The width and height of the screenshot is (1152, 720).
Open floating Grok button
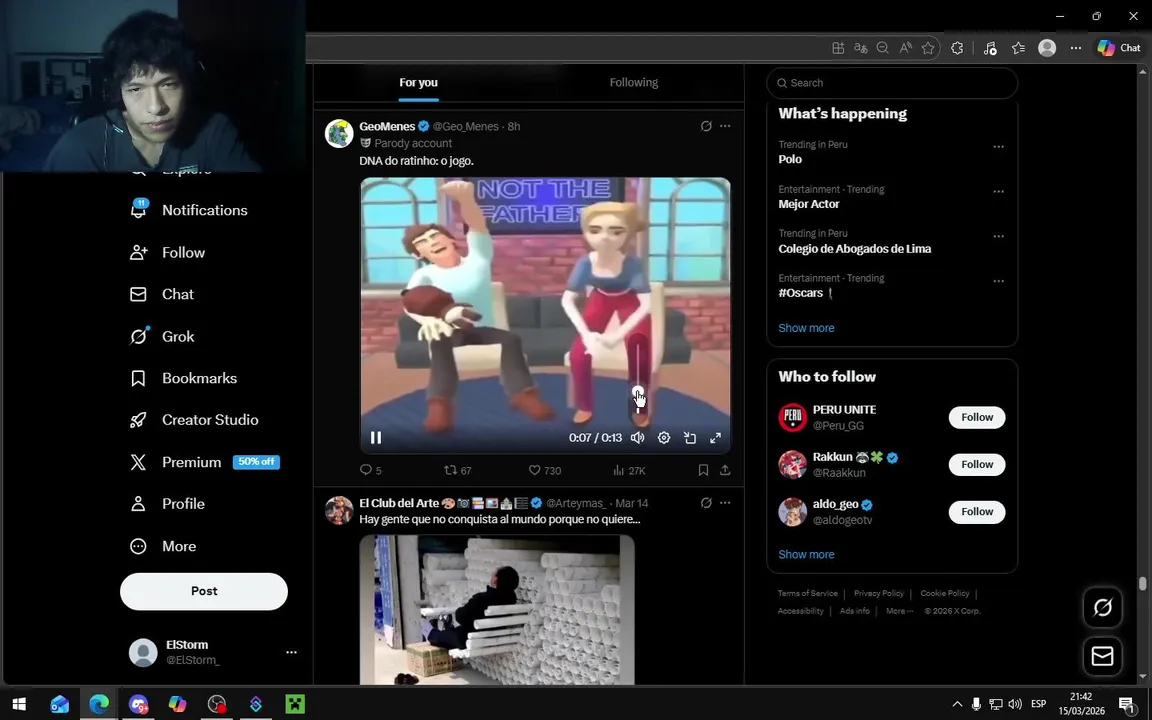coord(1103,608)
